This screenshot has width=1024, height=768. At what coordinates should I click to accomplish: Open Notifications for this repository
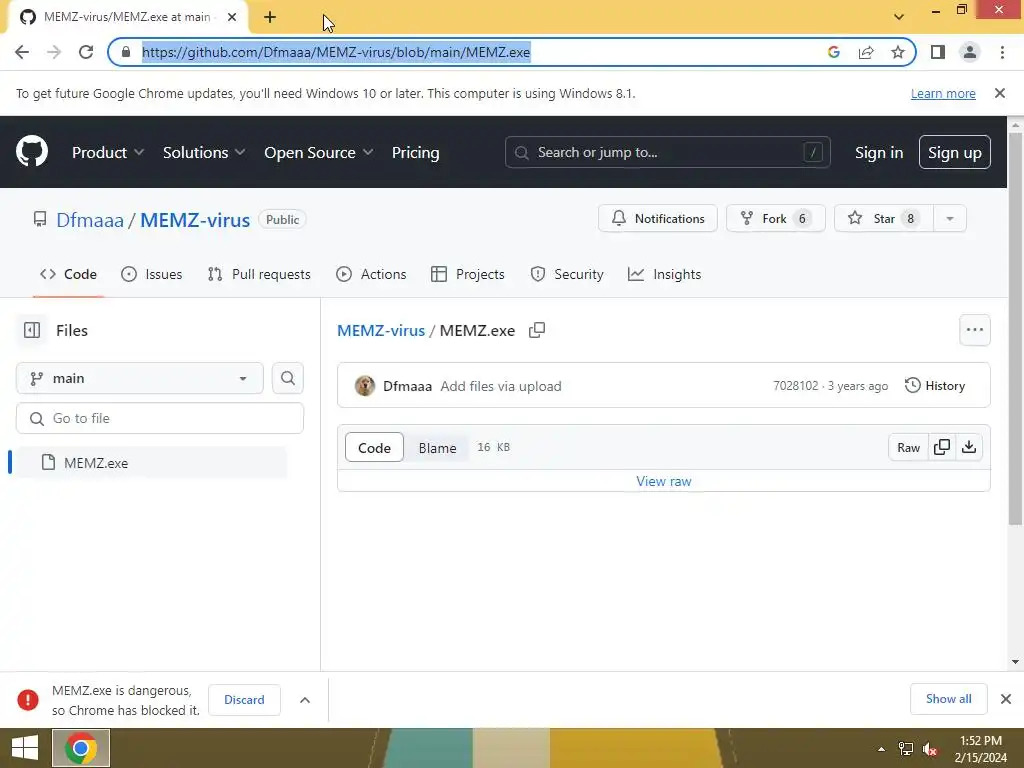tap(658, 219)
